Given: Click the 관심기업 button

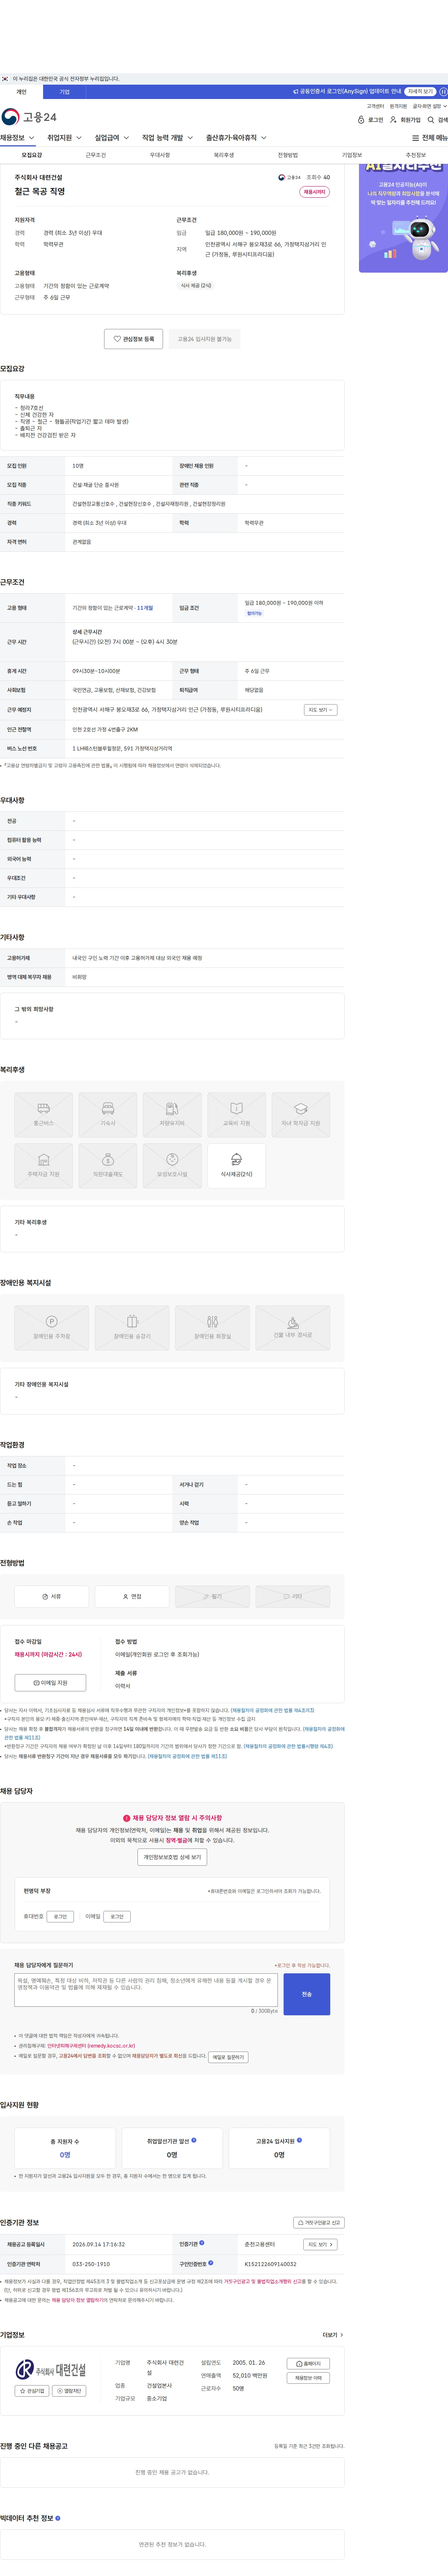Looking at the screenshot, I should pos(32,2391).
